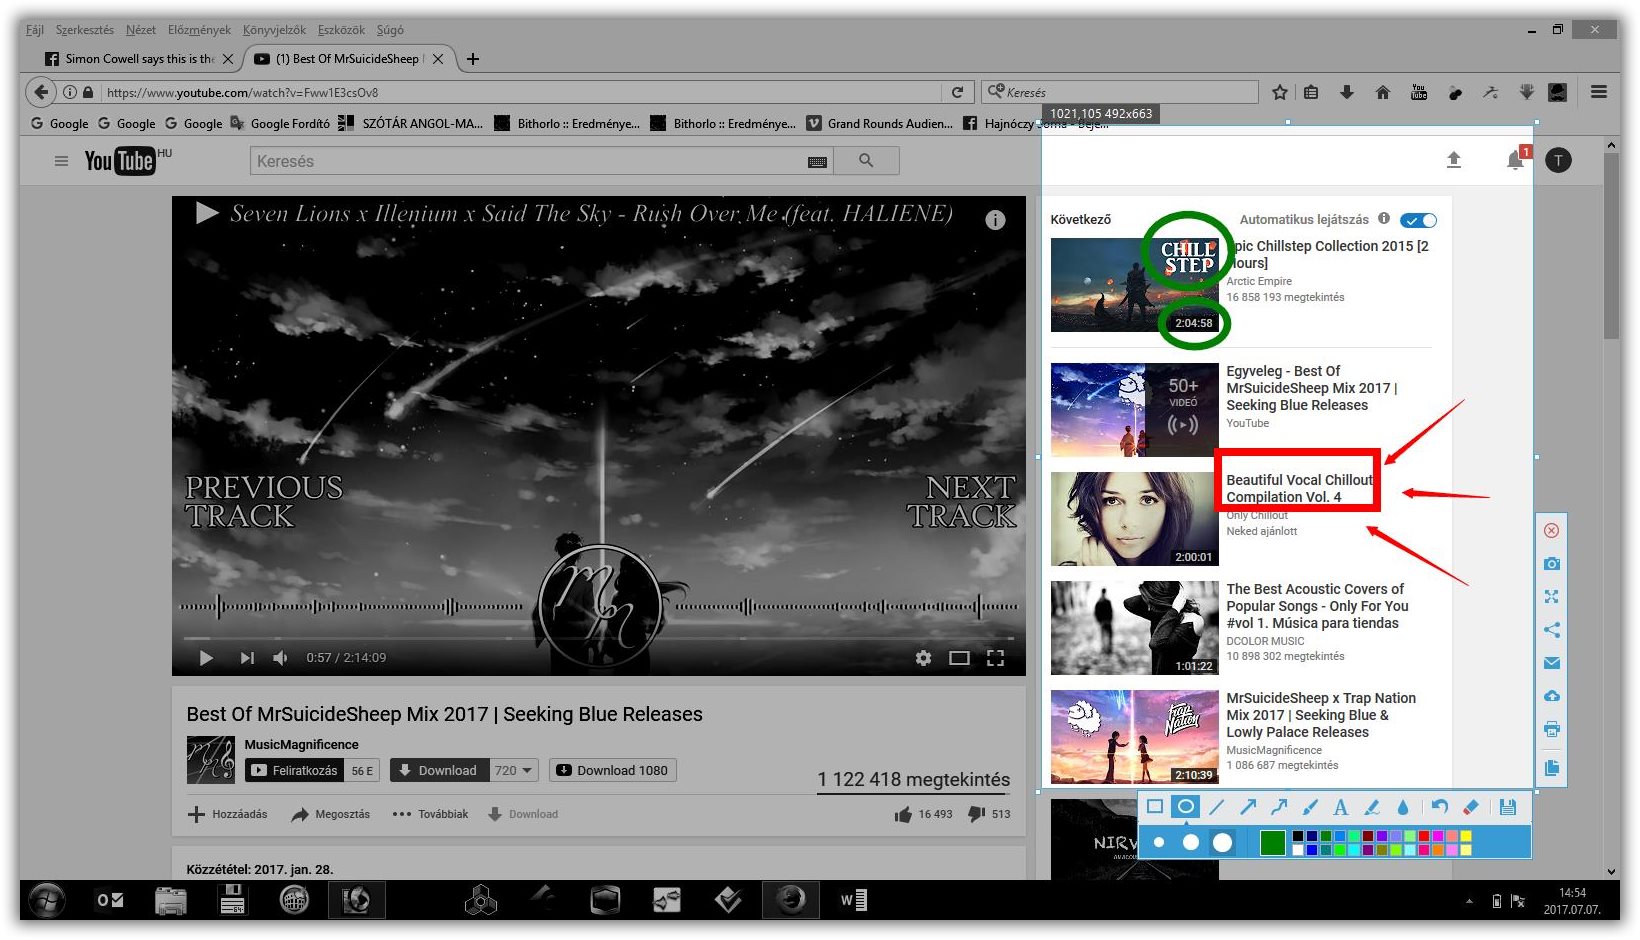This screenshot has height=940, width=1640.
Task: Toggle Automatikus lejátszás autoplay switch
Action: coord(1418,220)
